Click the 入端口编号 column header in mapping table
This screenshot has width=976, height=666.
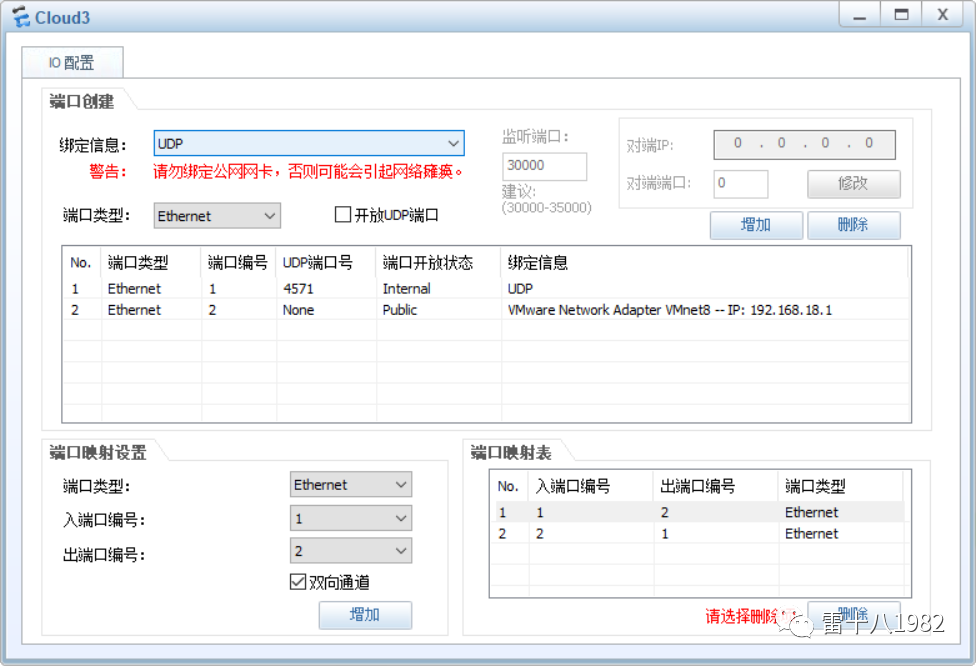point(590,486)
